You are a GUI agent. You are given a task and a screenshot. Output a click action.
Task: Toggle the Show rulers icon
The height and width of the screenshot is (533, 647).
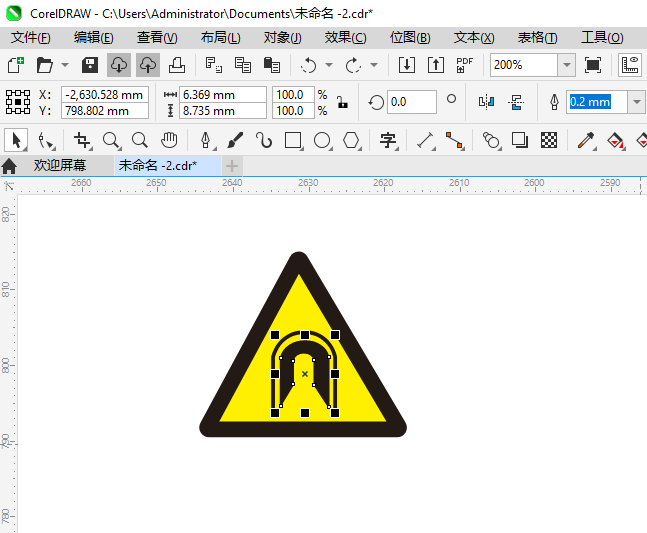tap(630, 65)
